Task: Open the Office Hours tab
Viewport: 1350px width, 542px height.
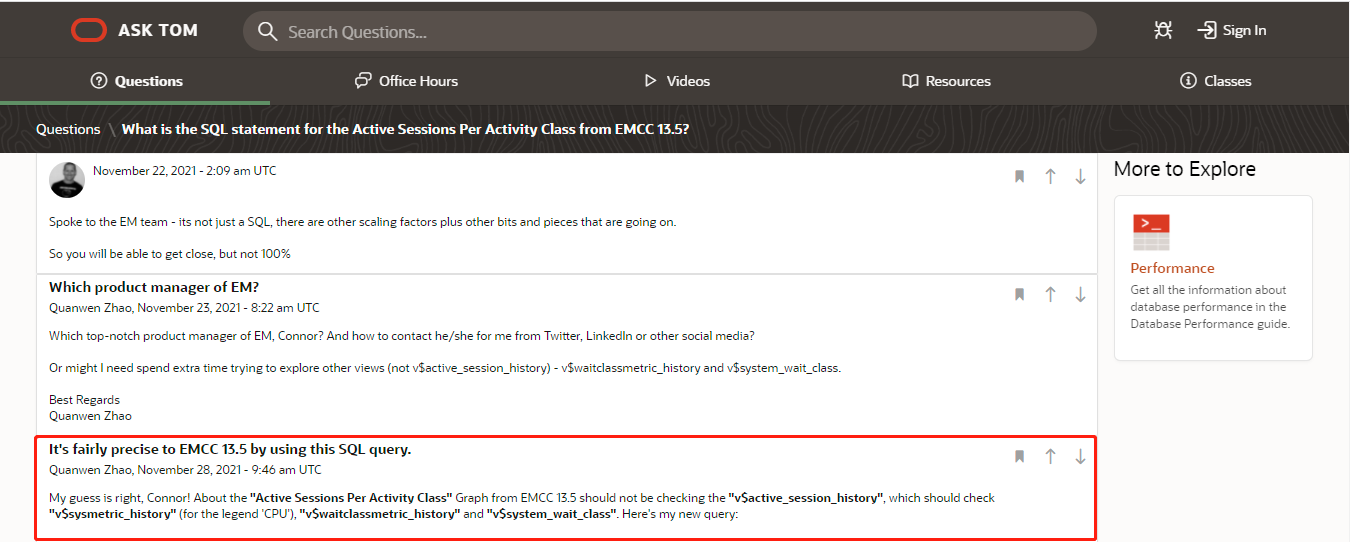Action: [406, 81]
